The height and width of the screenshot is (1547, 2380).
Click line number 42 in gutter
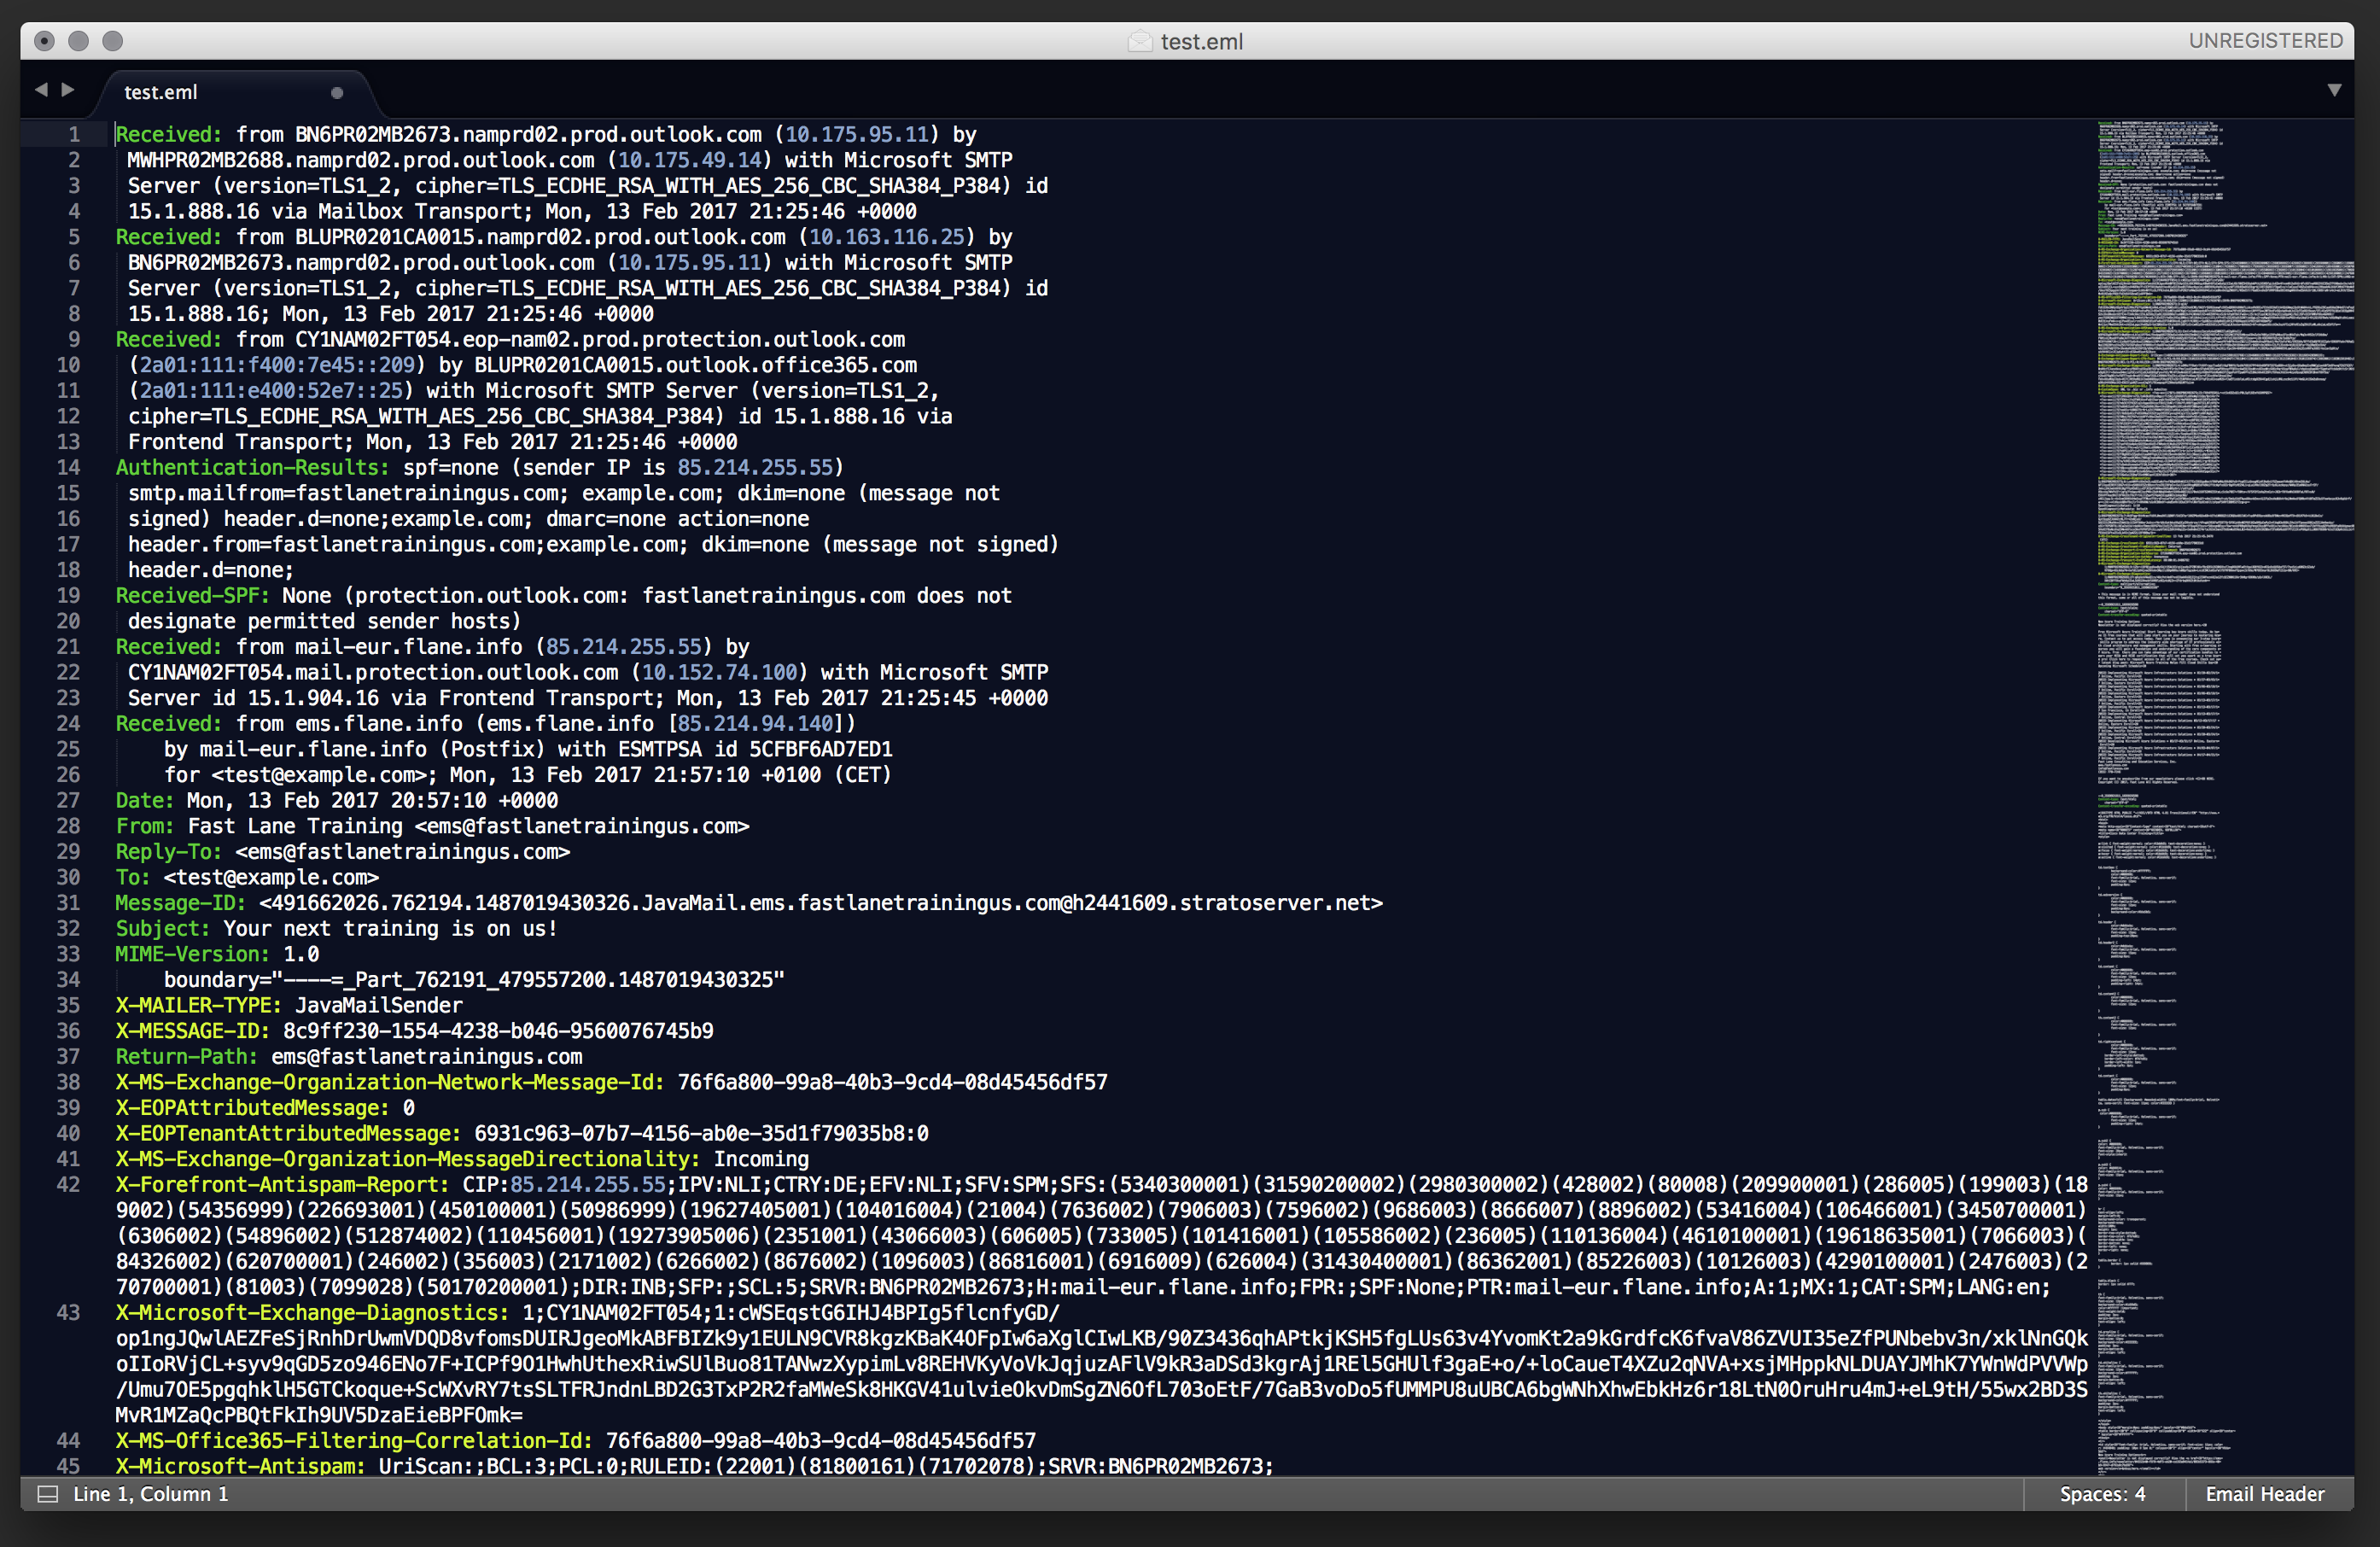tap(68, 1185)
